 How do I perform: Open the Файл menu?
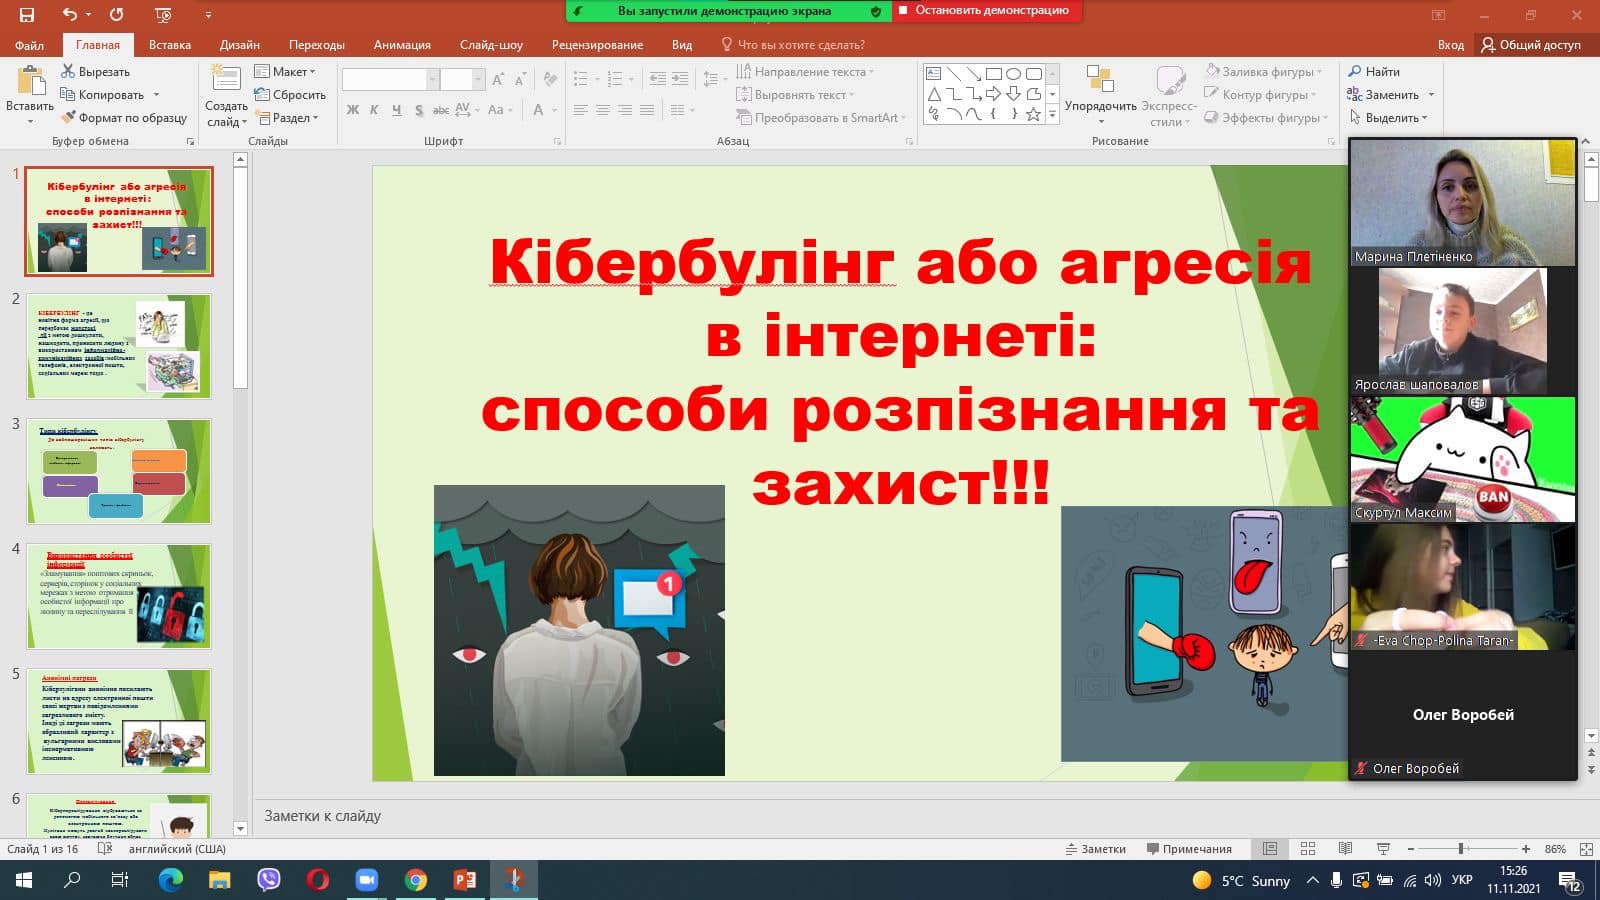[x=29, y=45]
